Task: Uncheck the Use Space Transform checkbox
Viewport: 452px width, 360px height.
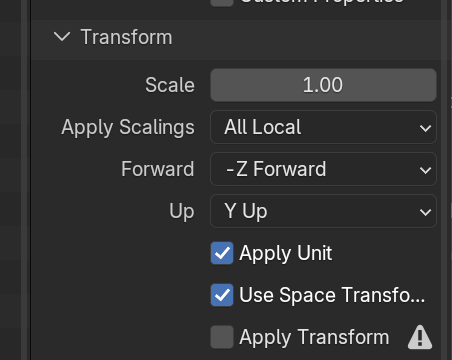Action: (x=222, y=295)
